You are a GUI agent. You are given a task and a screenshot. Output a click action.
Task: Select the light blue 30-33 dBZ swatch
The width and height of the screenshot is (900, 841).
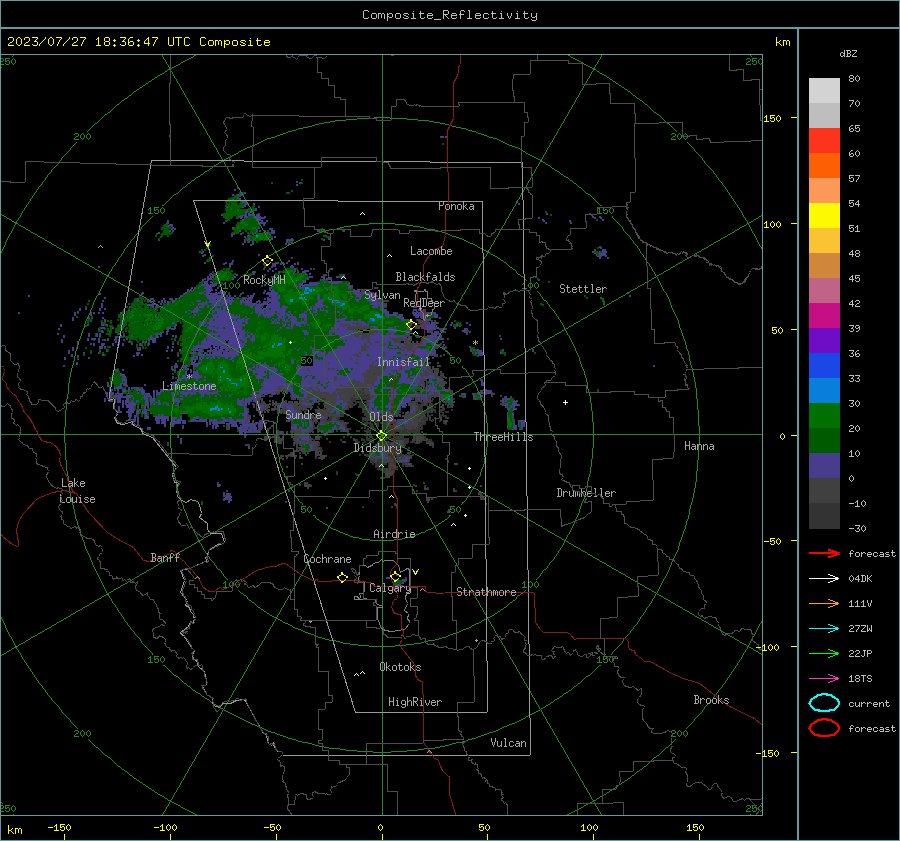tap(824, 391)
